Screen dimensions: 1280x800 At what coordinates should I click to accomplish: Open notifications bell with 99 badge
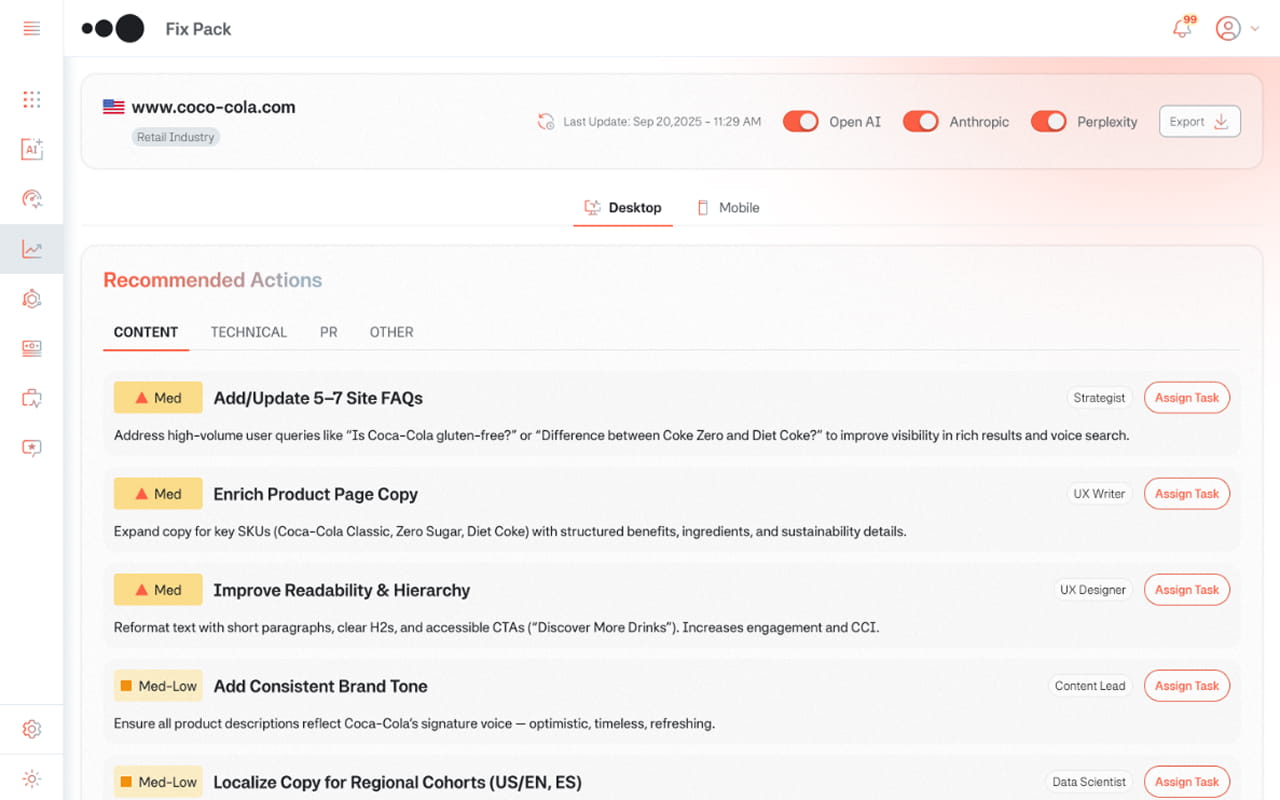[1184, 27]
